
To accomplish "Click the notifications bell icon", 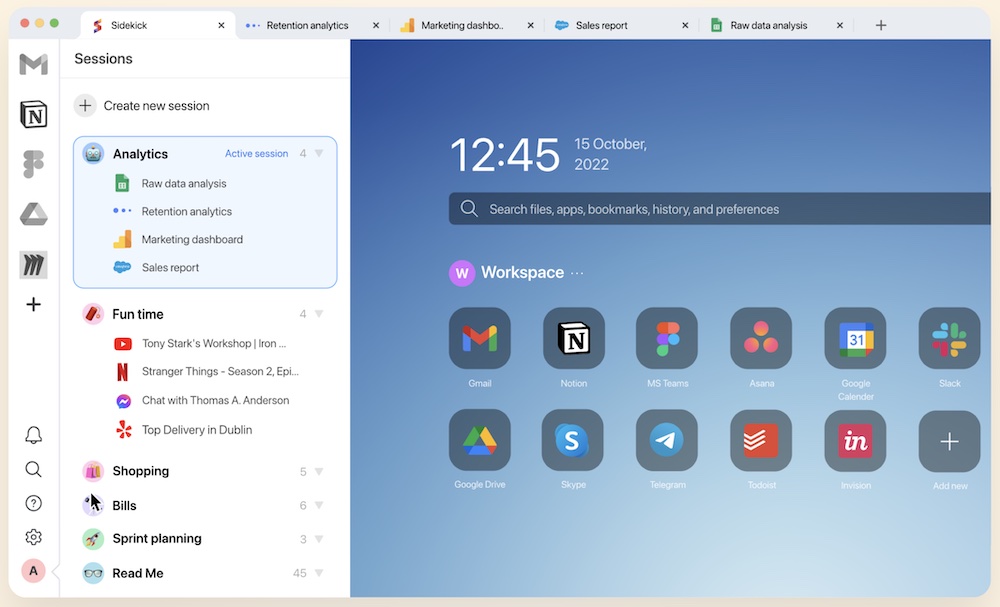I will 33,435.
